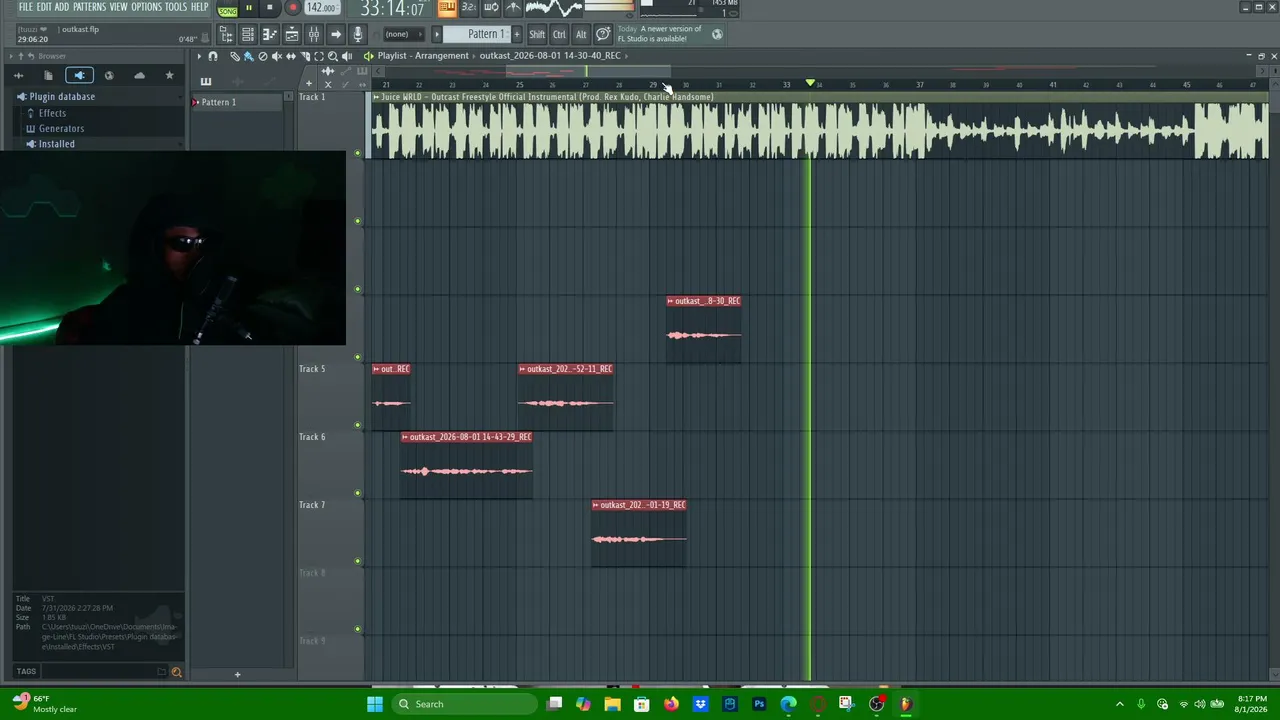Open the TOOLS menu
This screenshot has height=720, width=1280.
point(176,7)
